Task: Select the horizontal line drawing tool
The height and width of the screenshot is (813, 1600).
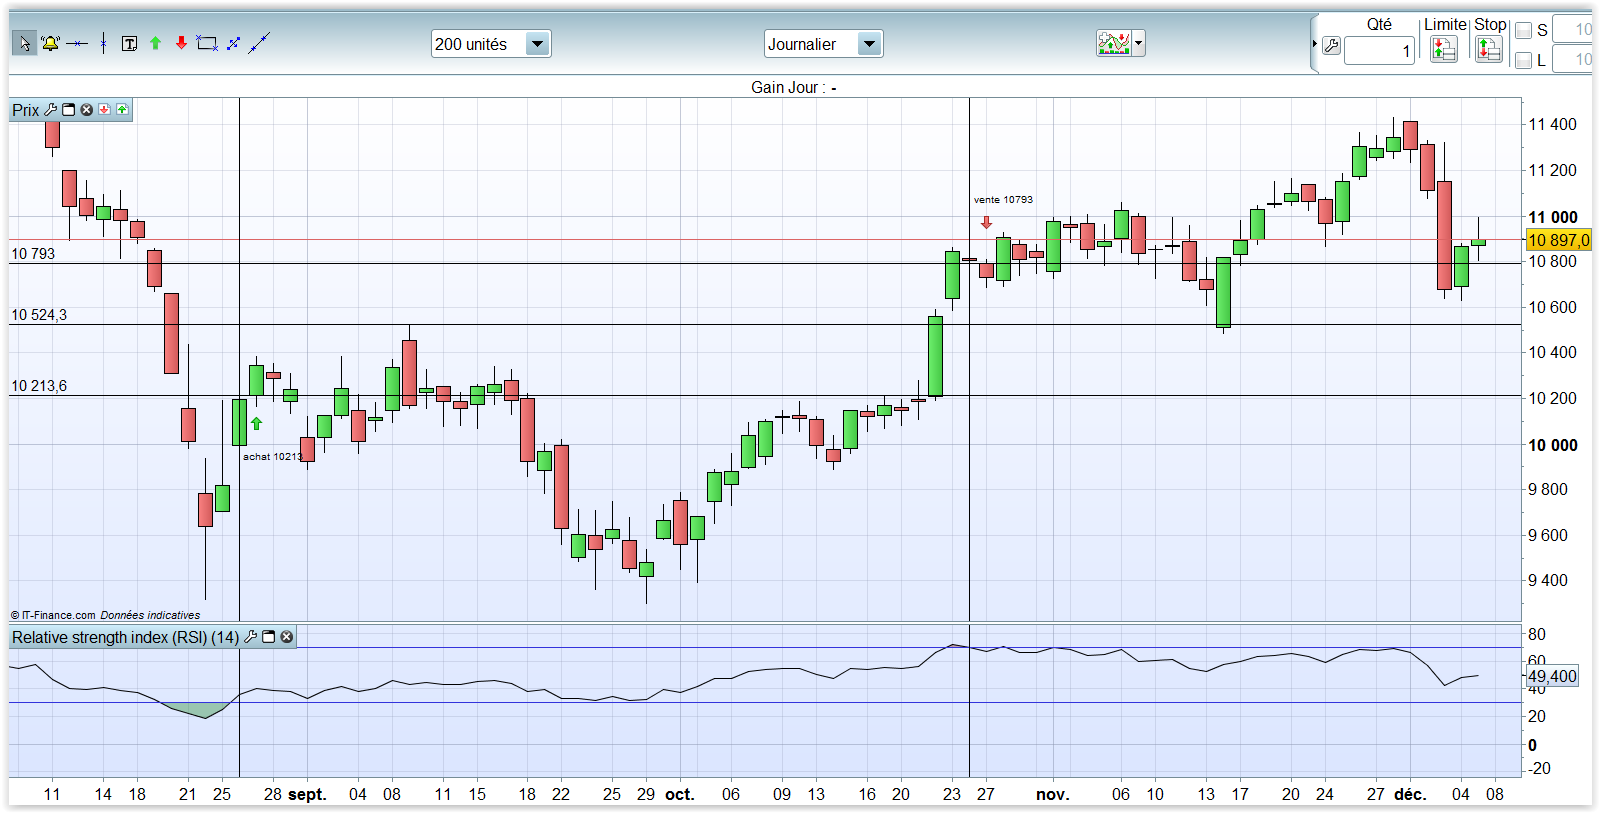Action: click(77, 43)
